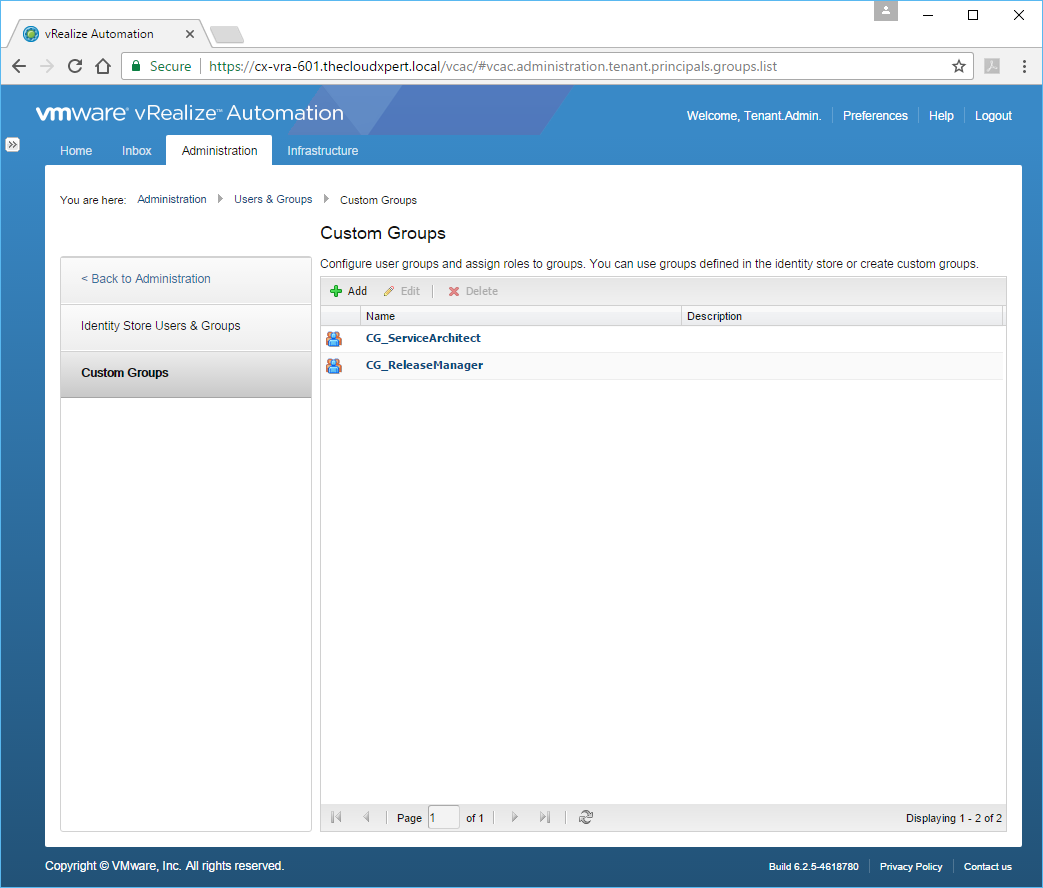1043x888 pixels.
Task: Select Identity Store Users & Groups
Action: pyautogui.click(x=160, y=326)
